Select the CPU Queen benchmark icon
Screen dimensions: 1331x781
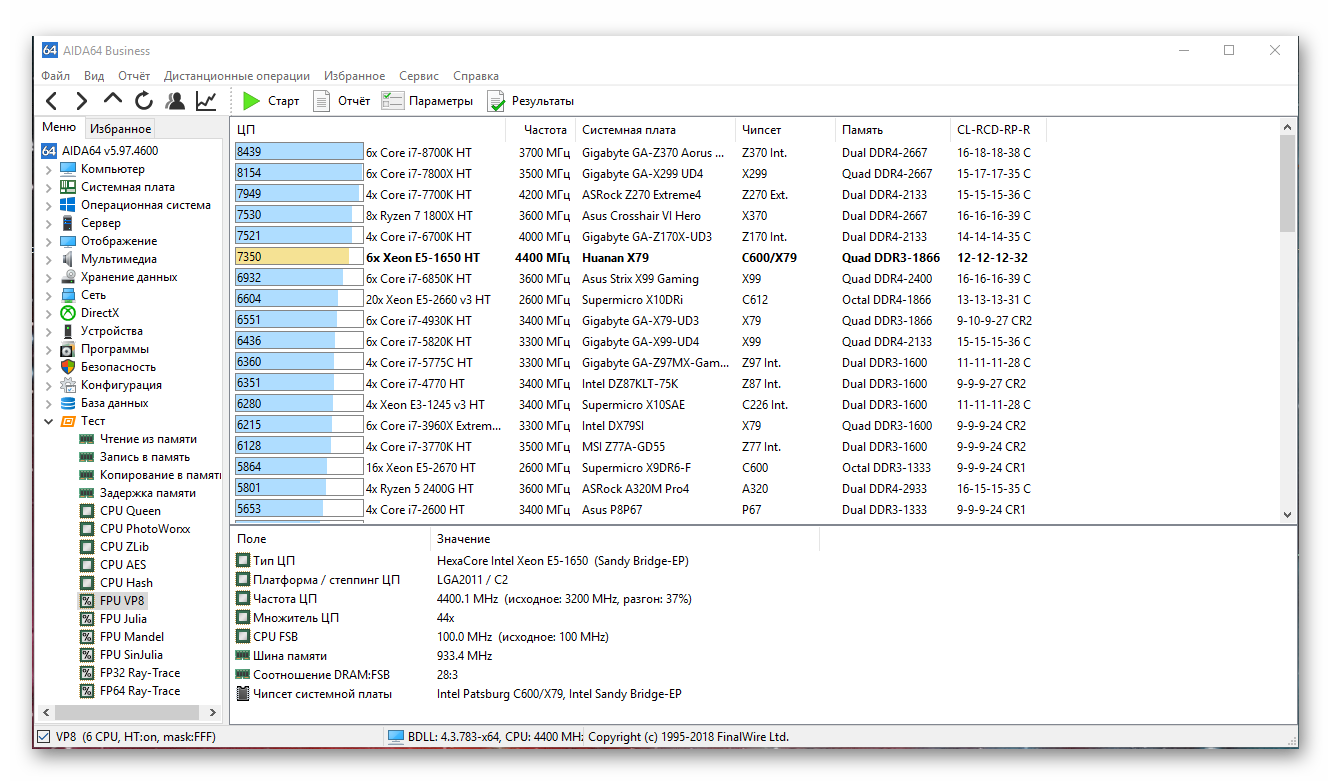[87, 511]
